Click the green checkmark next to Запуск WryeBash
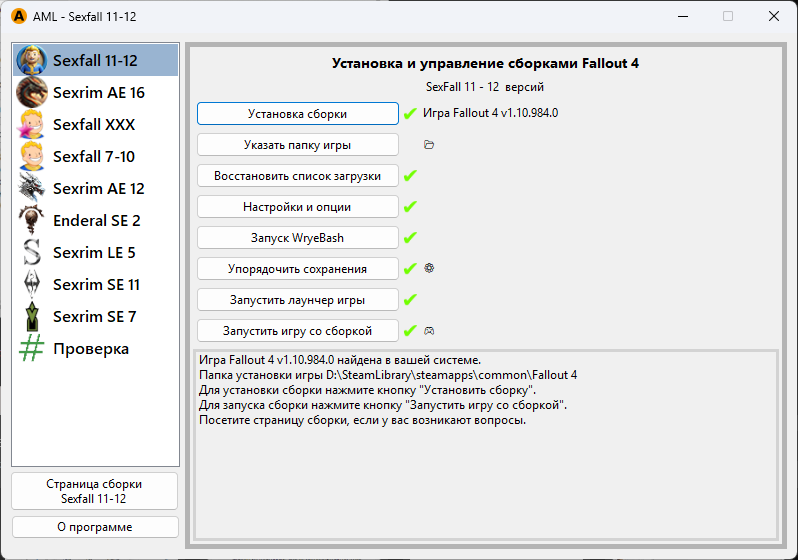Screen dimensions: 798x560 pos(409,238)
